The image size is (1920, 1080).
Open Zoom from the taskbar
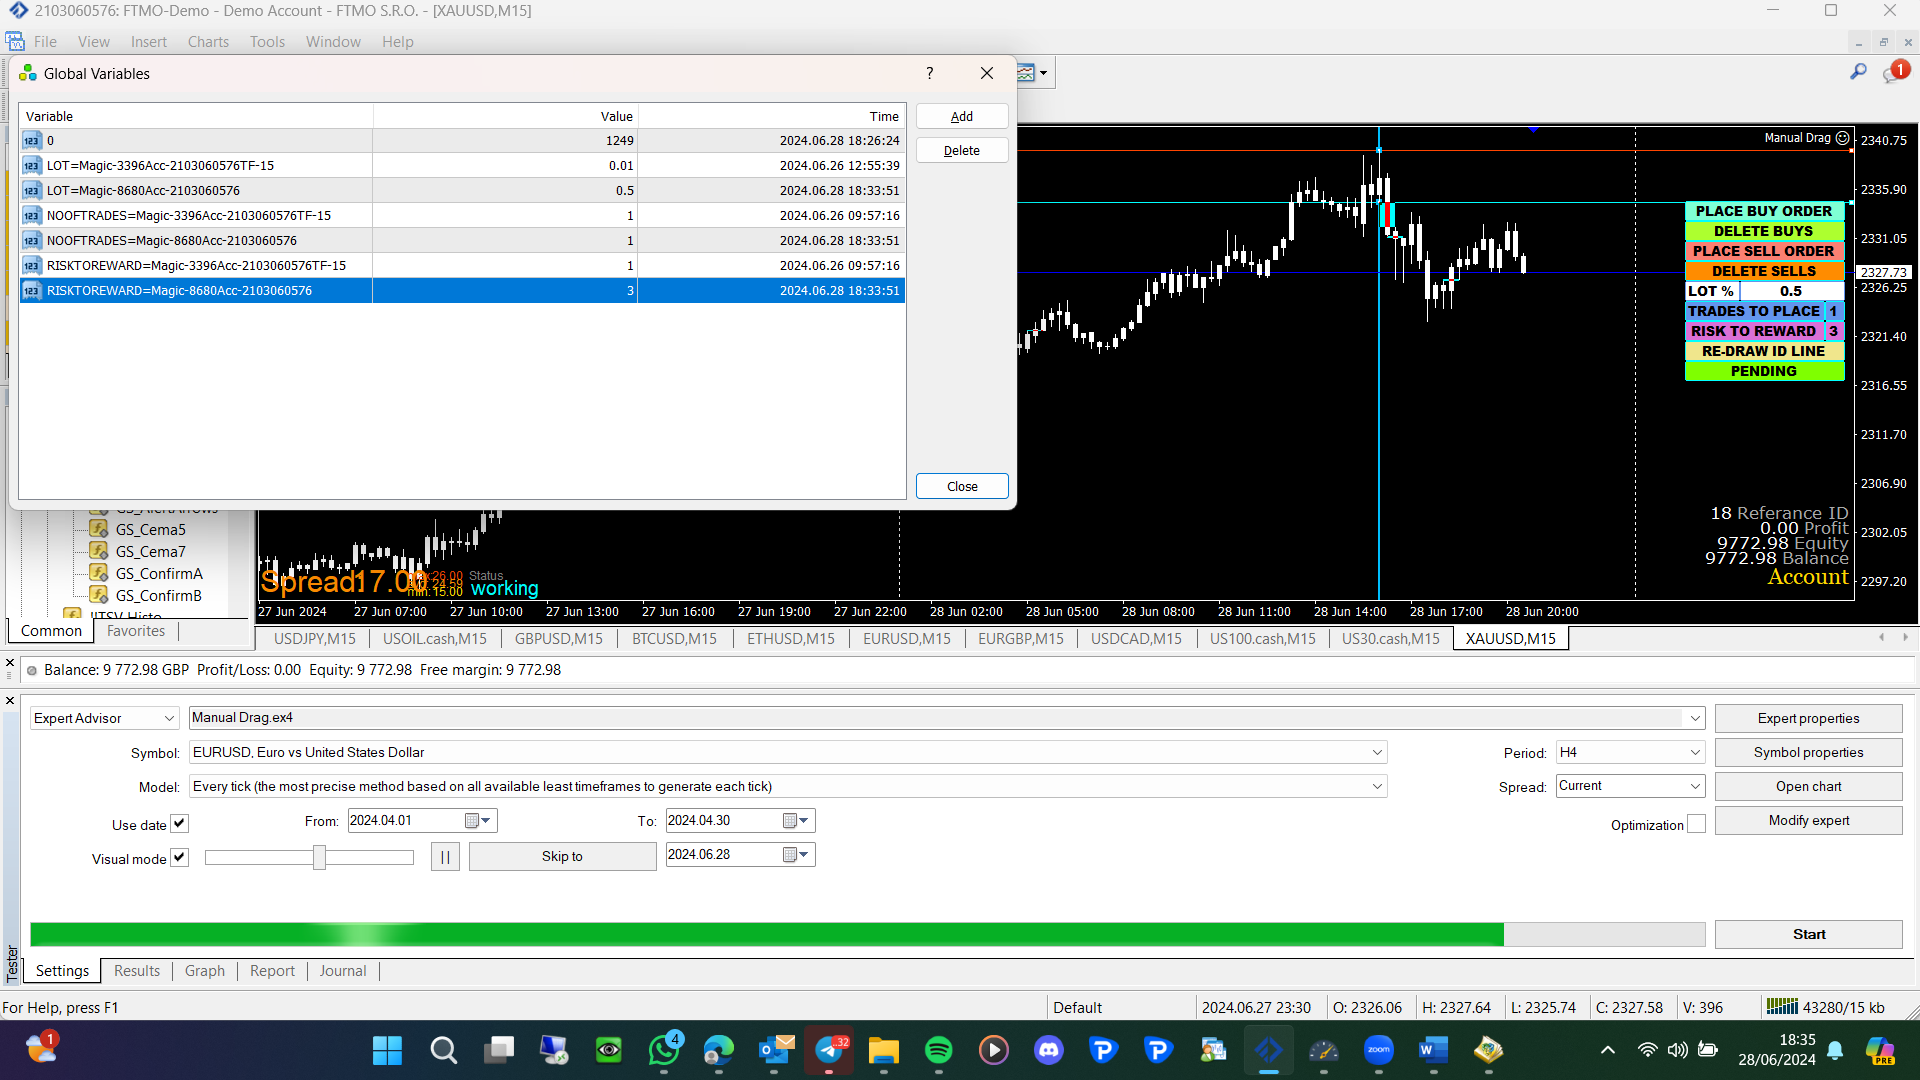(1378, 1050)
